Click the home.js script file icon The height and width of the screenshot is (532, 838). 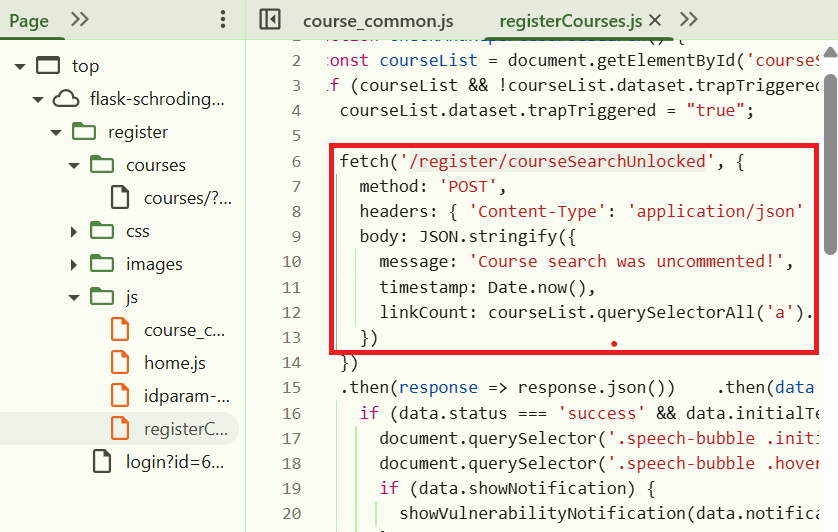(120, 363)
